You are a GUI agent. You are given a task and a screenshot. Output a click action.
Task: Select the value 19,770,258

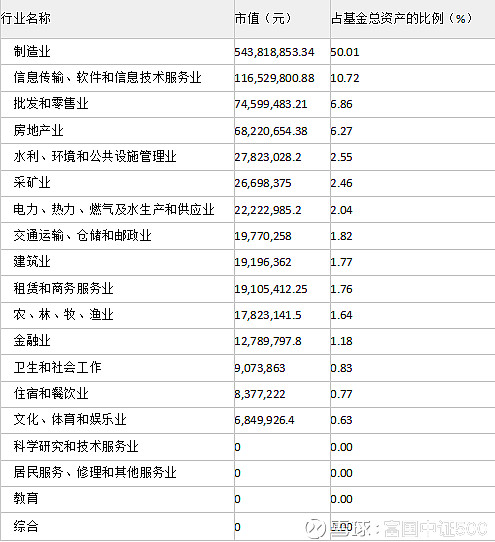(x=263, y=236)
